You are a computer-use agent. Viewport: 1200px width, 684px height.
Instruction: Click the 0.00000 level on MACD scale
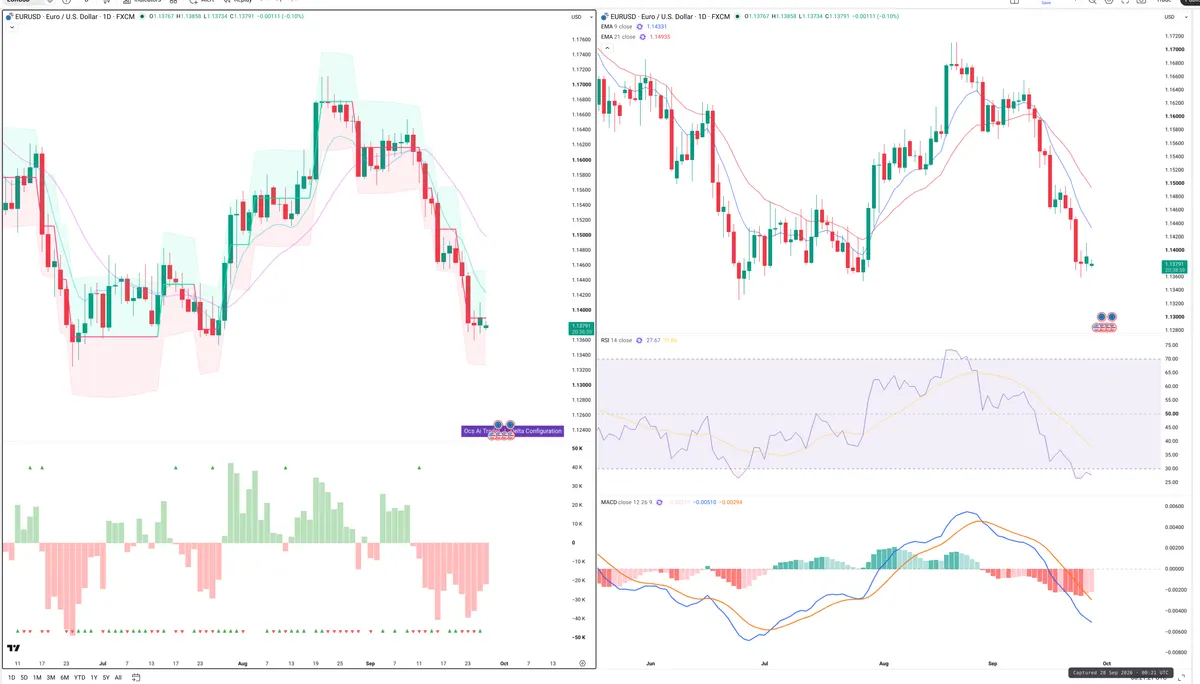(1174, 568)
